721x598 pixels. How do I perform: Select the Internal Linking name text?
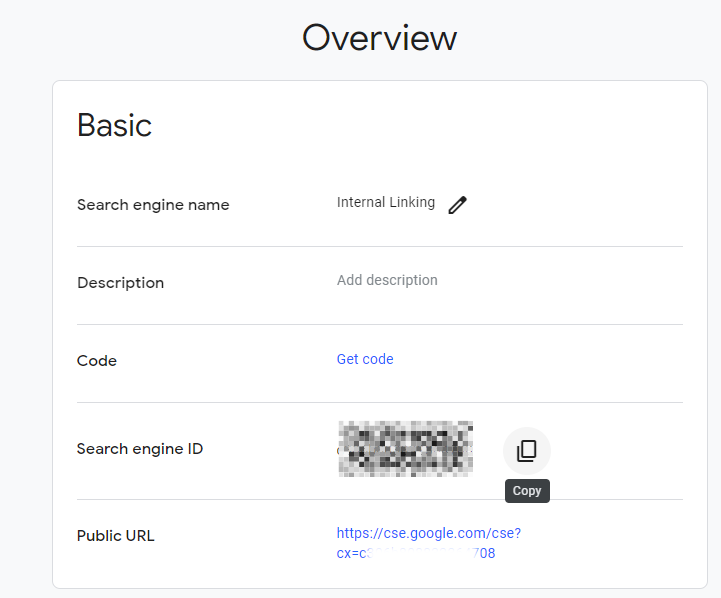coord(385,202)
